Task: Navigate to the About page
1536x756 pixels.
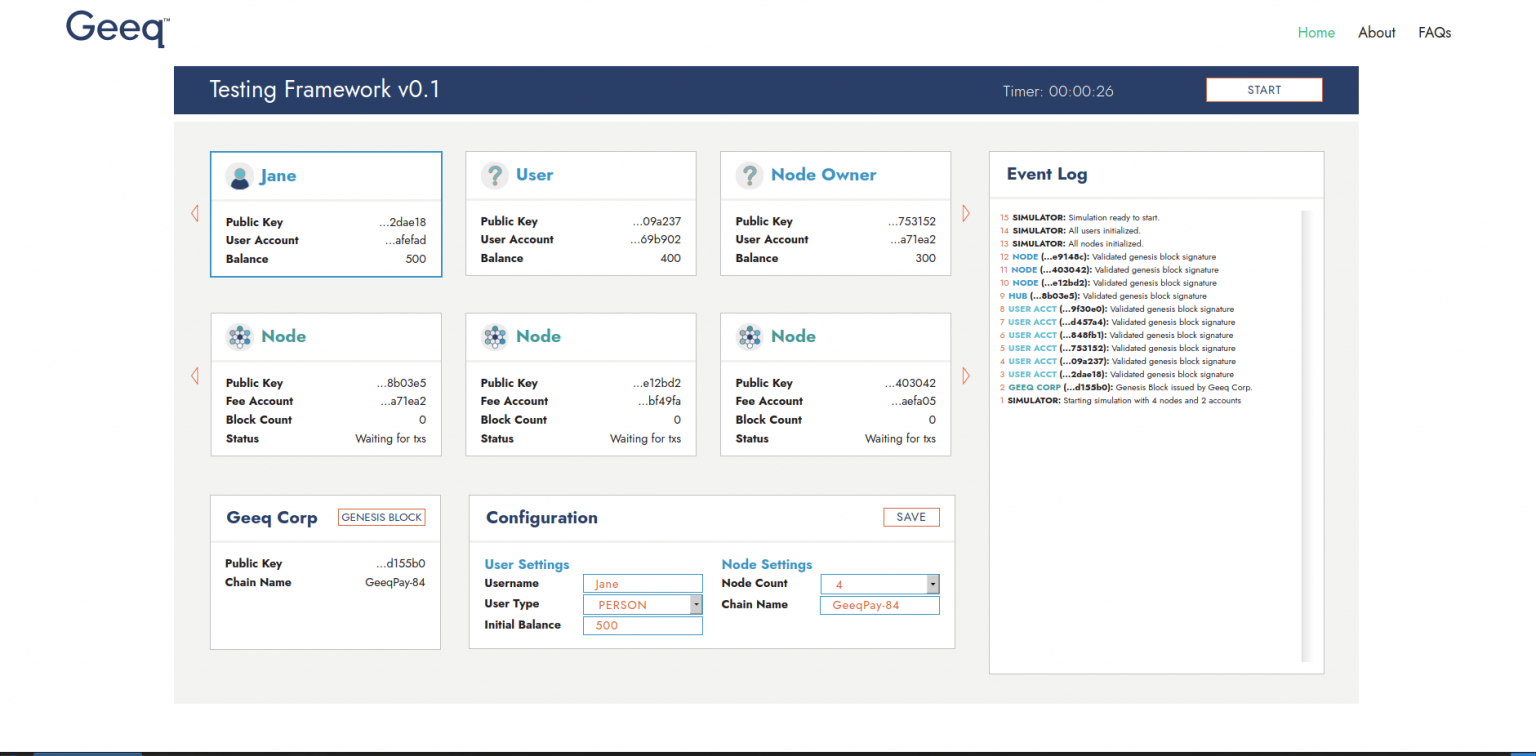Action: (1376, 32)
